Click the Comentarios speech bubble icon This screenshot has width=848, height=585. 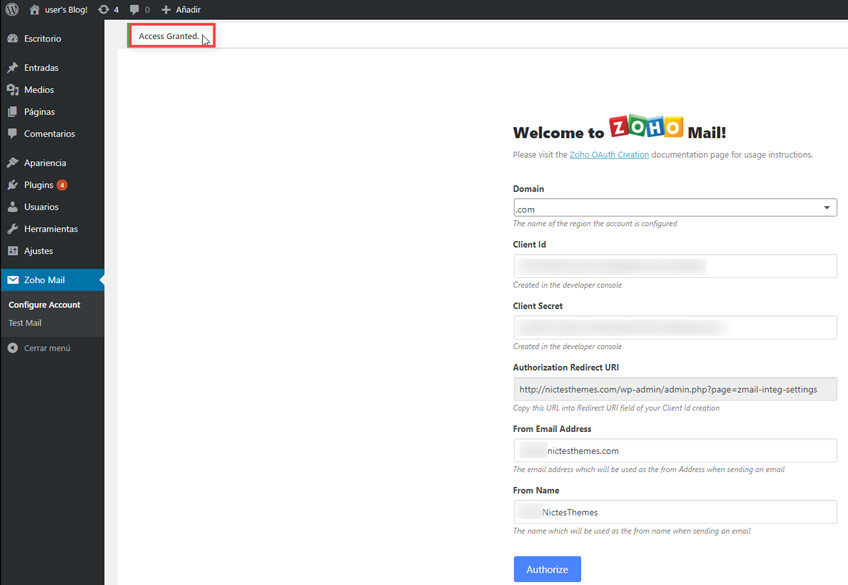click(x=13, y=134)
